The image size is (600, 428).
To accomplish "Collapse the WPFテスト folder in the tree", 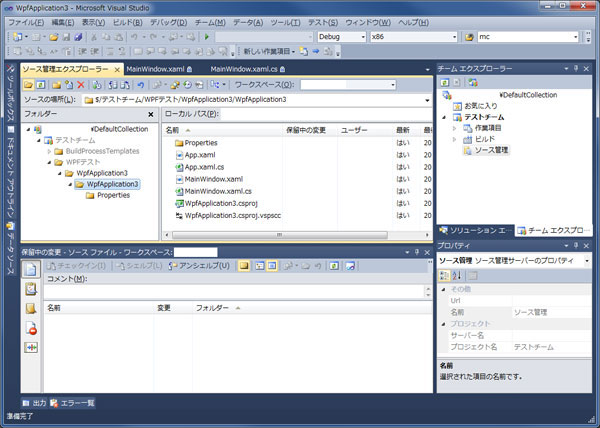I will pos(46,161).
